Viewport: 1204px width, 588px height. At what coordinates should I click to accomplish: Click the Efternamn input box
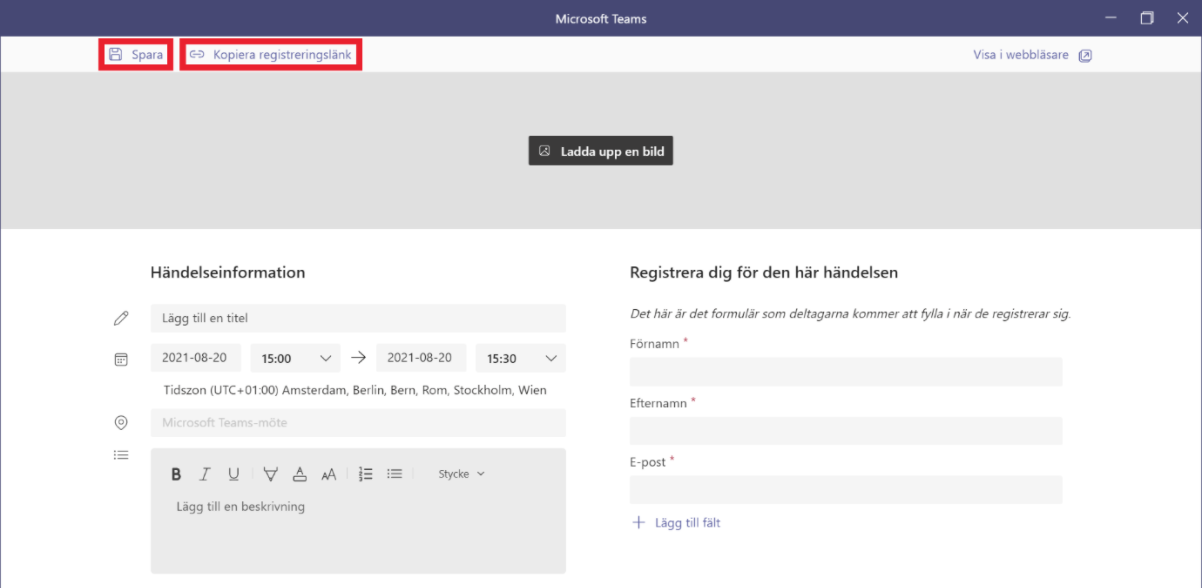coord(846,431)
